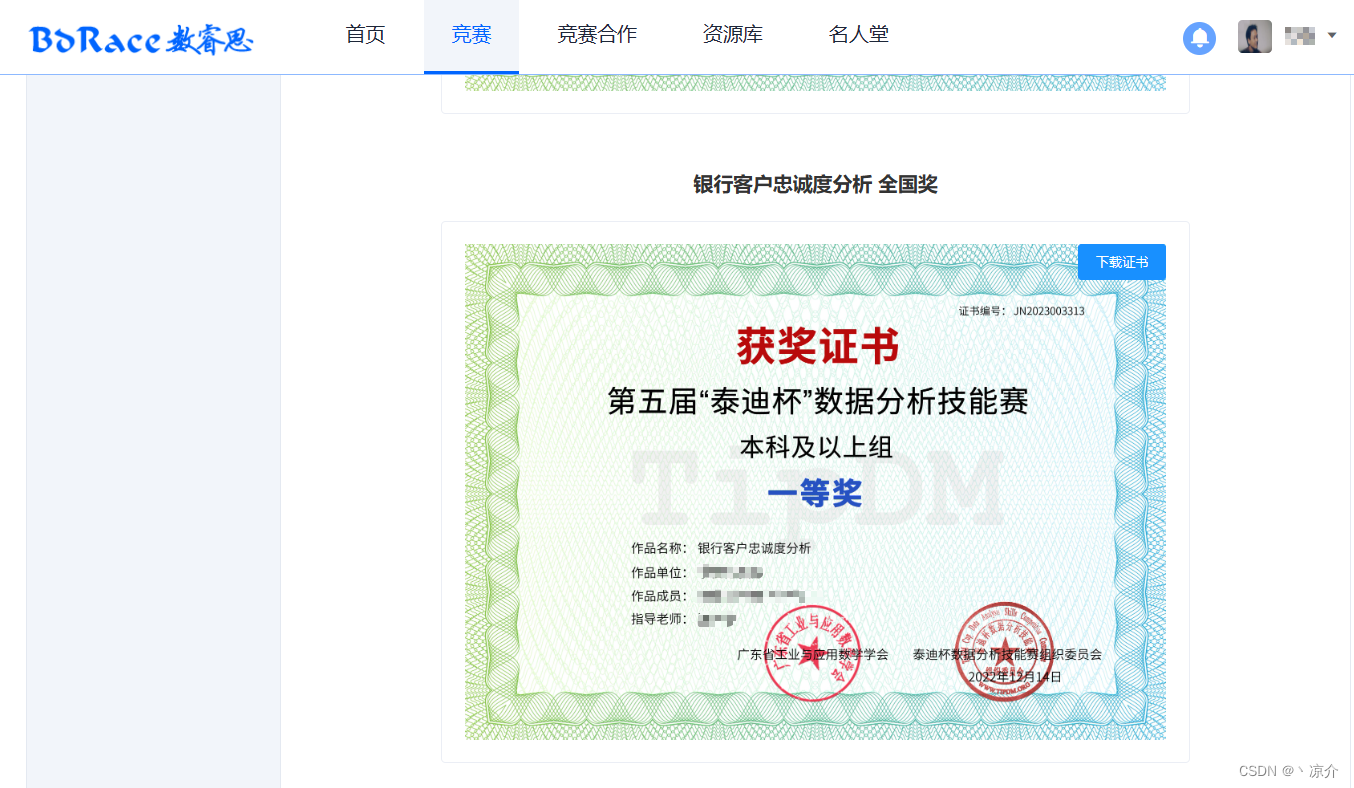Click the 获奖证书 certificate image
The height and width of the screenshot is (788, 1354).
click(x=815, y=492)
